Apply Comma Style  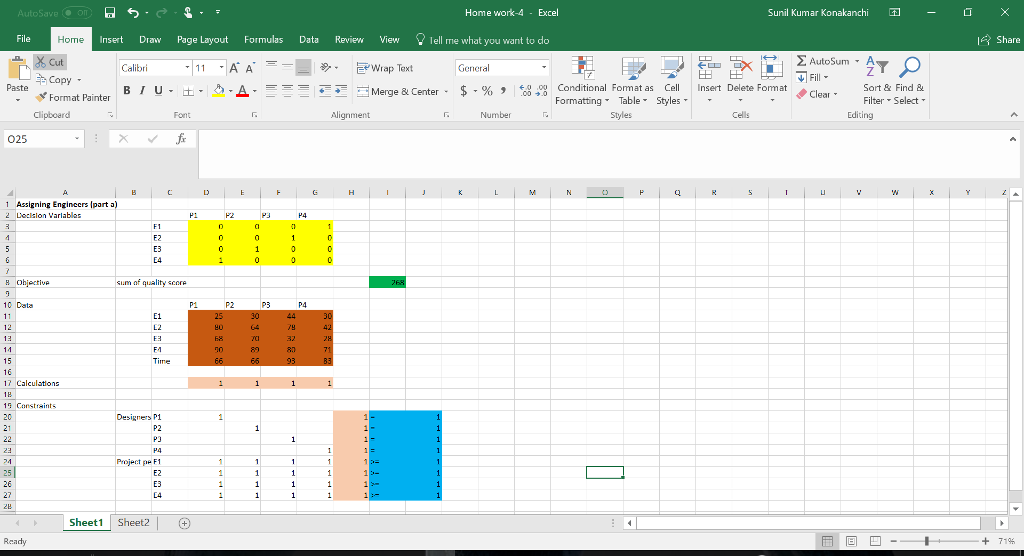(x=503, y=91)
